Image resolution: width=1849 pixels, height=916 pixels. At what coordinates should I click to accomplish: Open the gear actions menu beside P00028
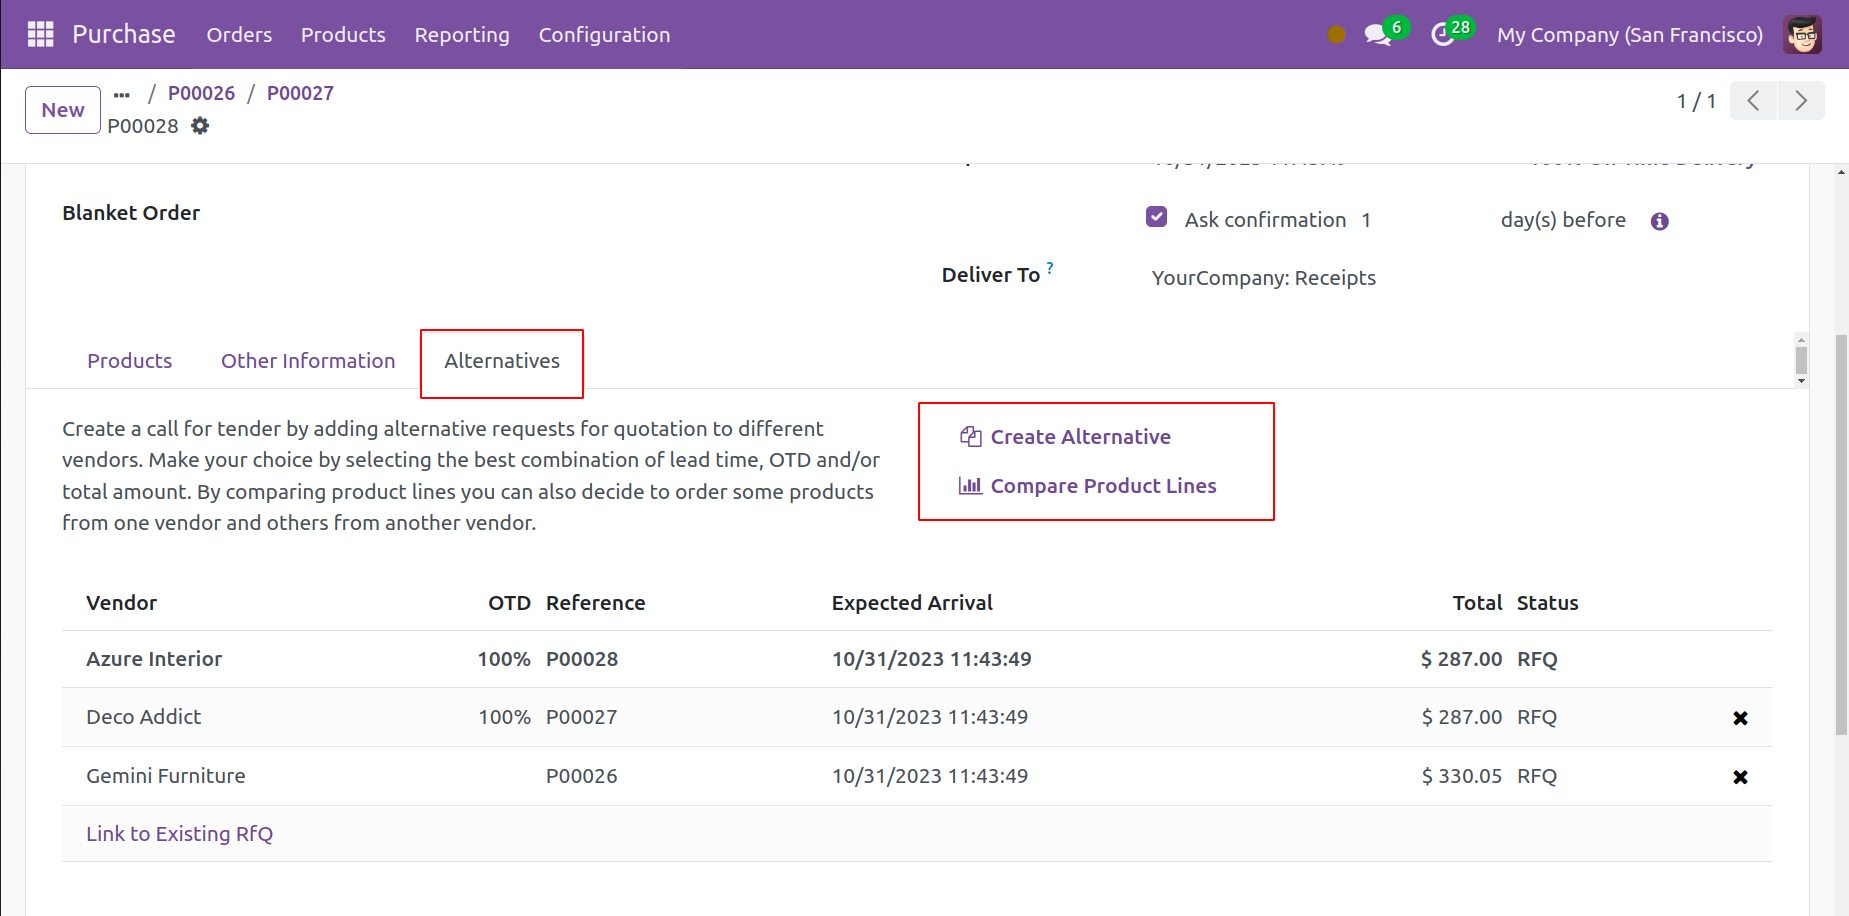click(x=200, y=126)
